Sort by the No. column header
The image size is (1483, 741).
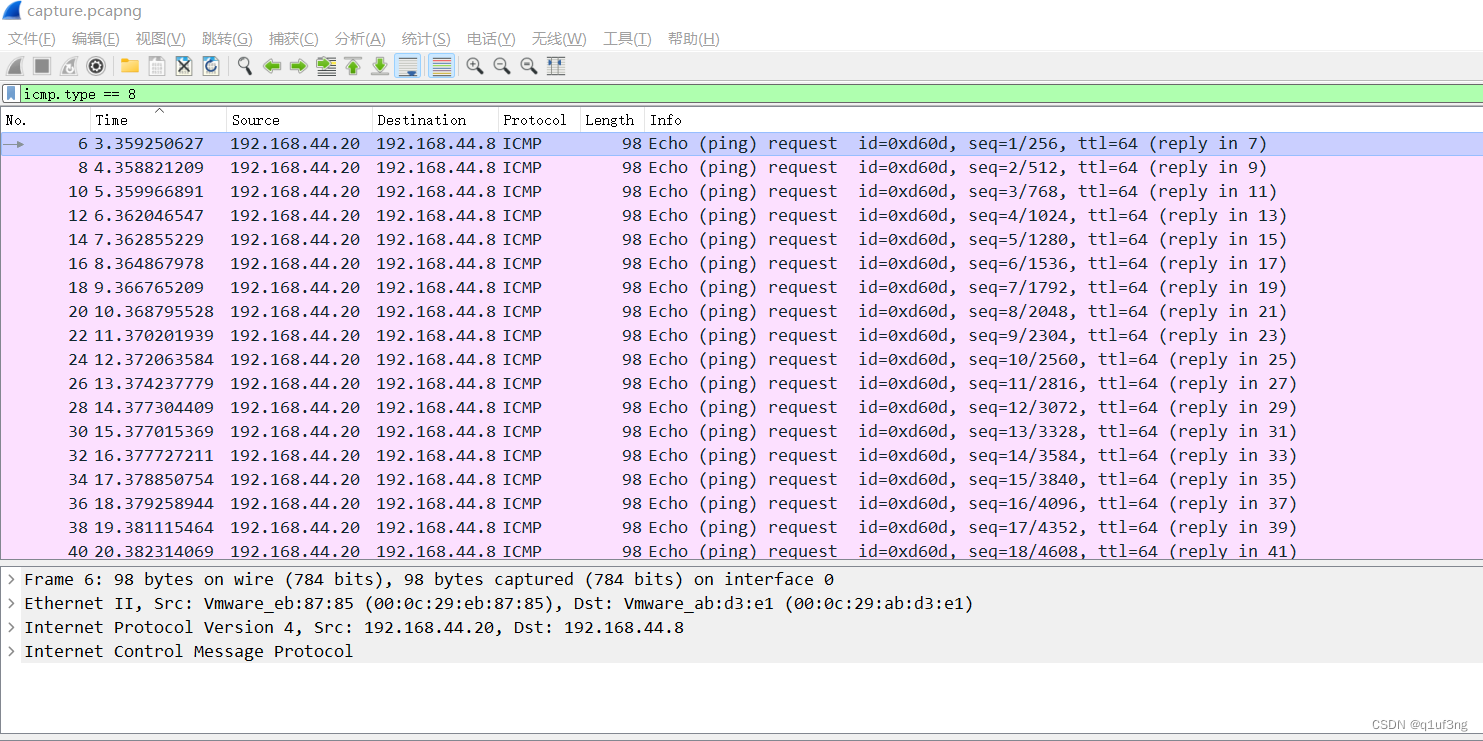45,120
